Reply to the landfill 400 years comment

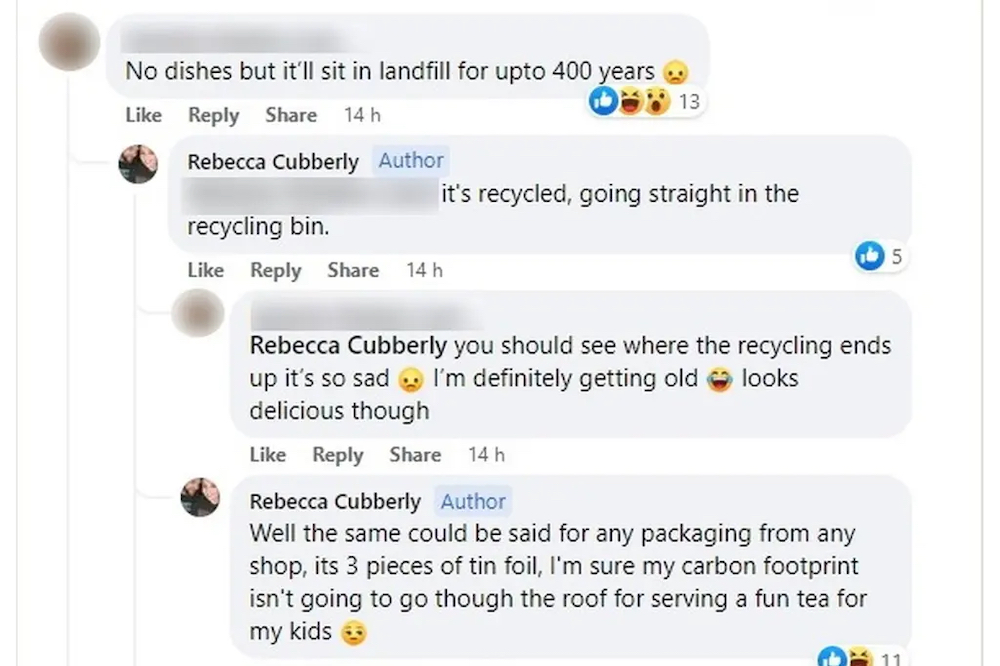pos(213,115)
